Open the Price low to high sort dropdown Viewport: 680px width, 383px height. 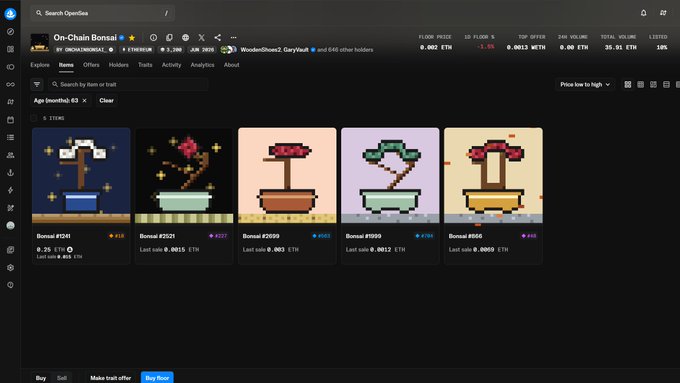point(585,85)
